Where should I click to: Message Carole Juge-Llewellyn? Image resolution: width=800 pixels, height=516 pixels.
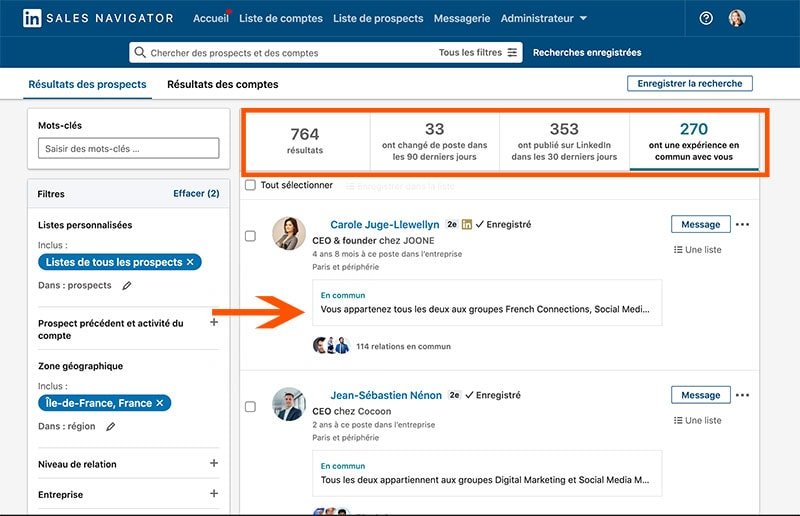pyautogui.click(x=701, y=224)
